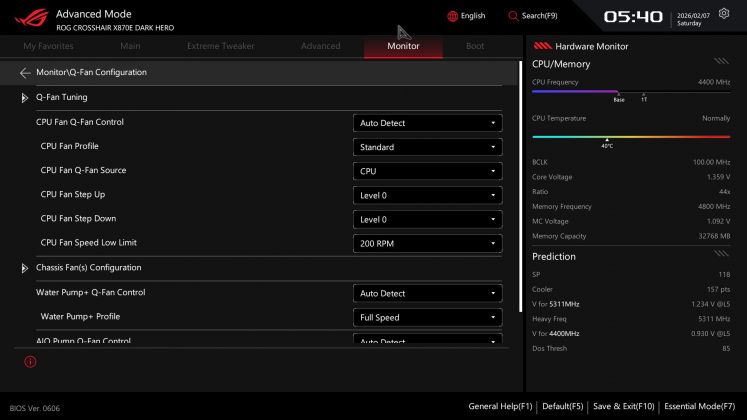Open settings via the gear icon
Viewport: 747px width, 420px height.
[x=724, y=15]
